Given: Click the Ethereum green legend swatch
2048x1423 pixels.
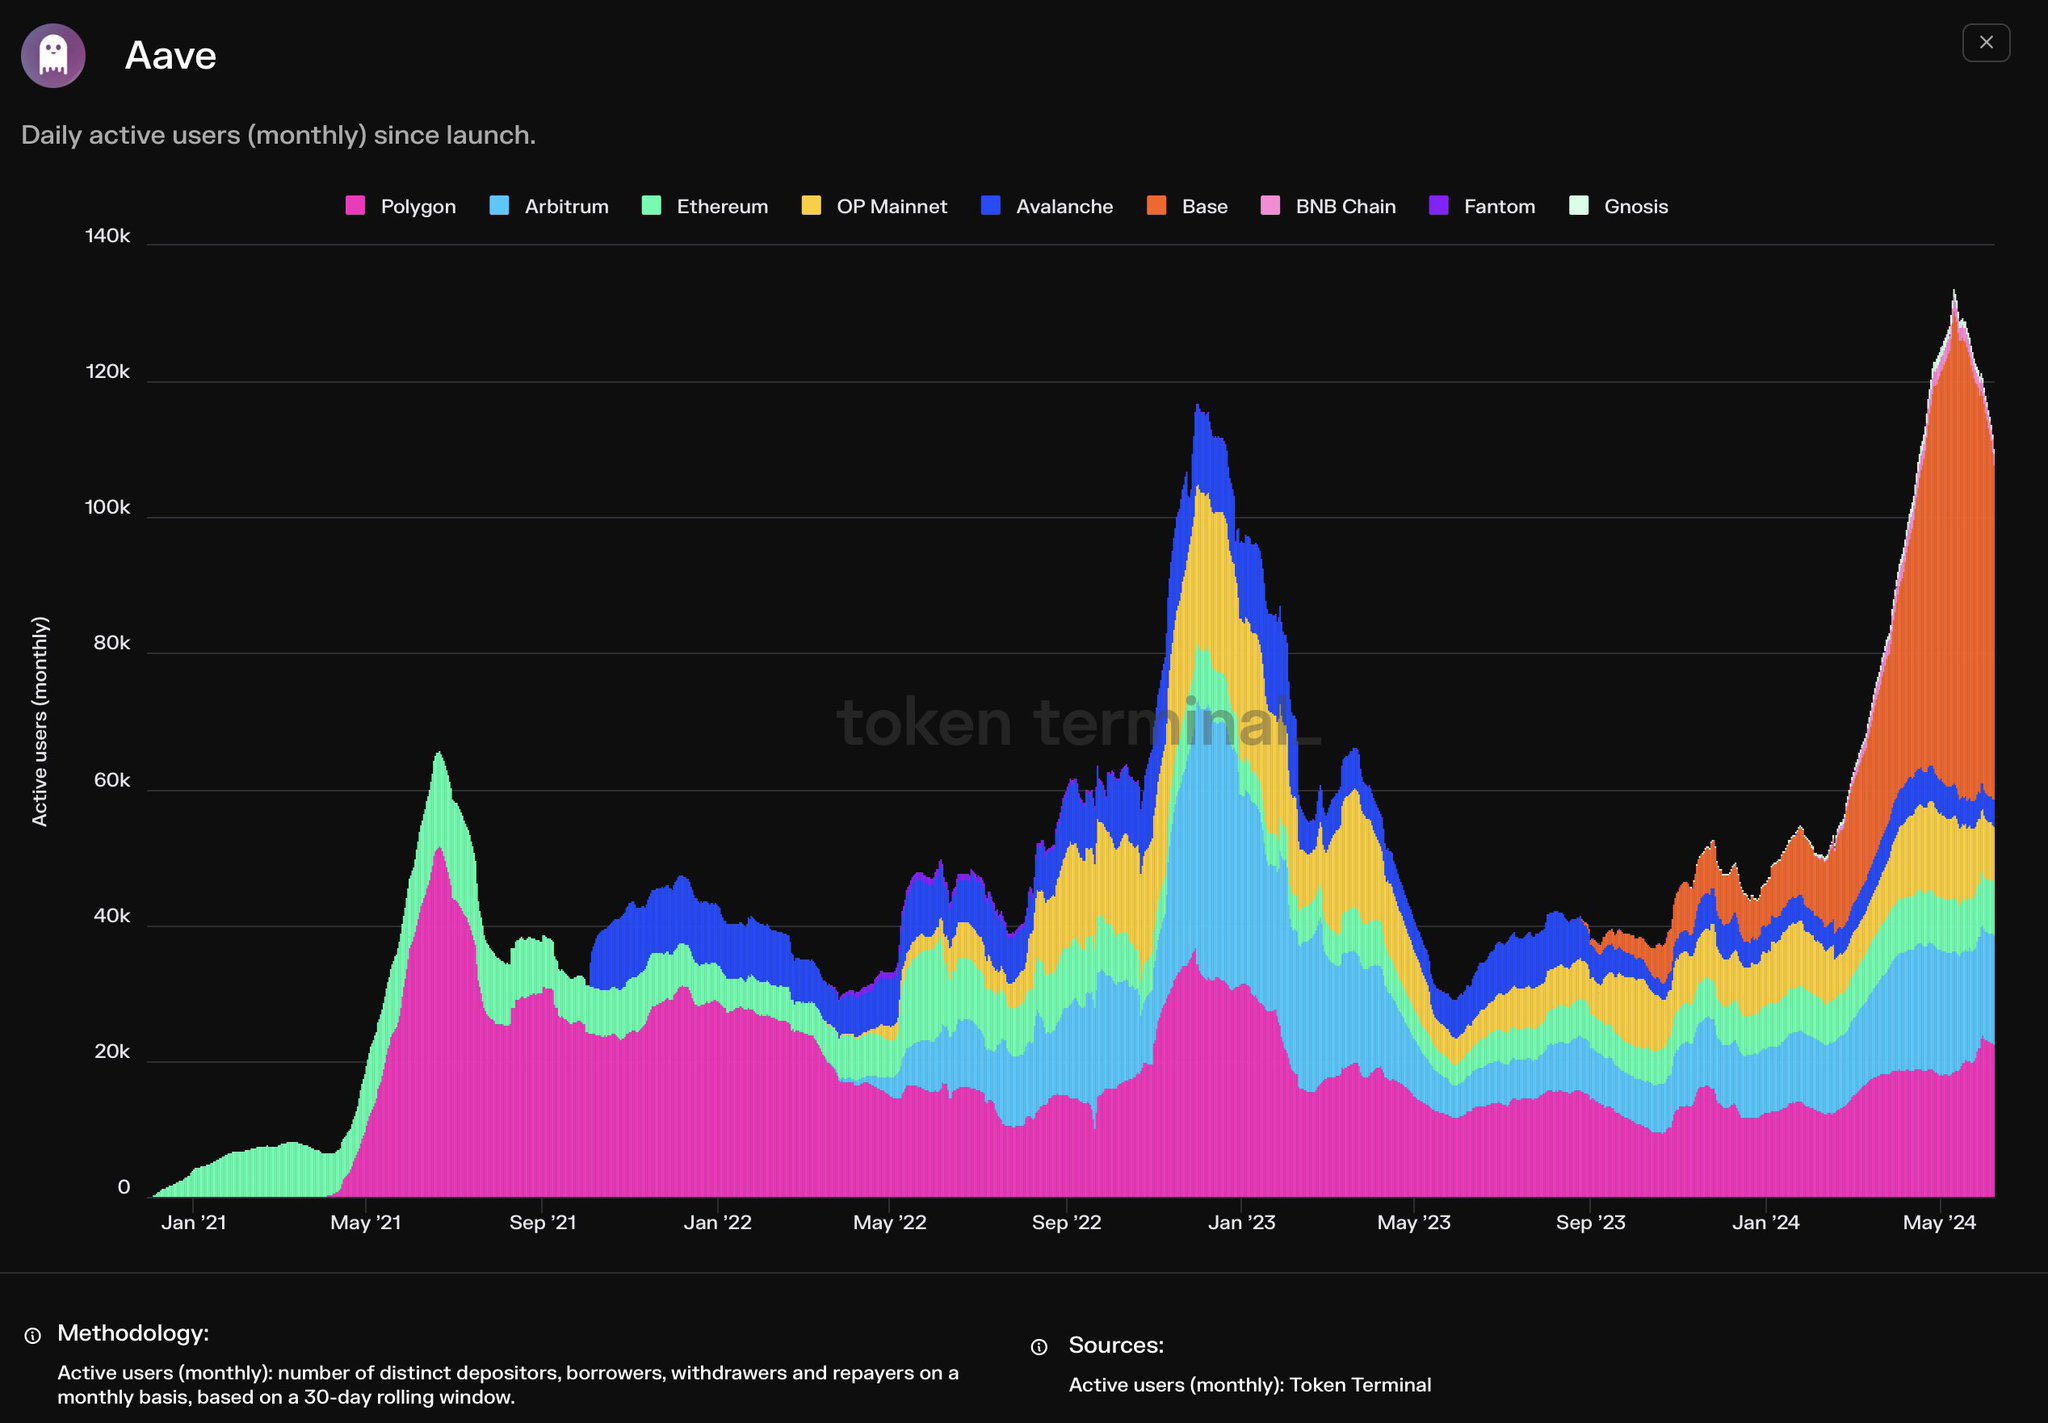Looking at the screenshot, I should (651, 206).
